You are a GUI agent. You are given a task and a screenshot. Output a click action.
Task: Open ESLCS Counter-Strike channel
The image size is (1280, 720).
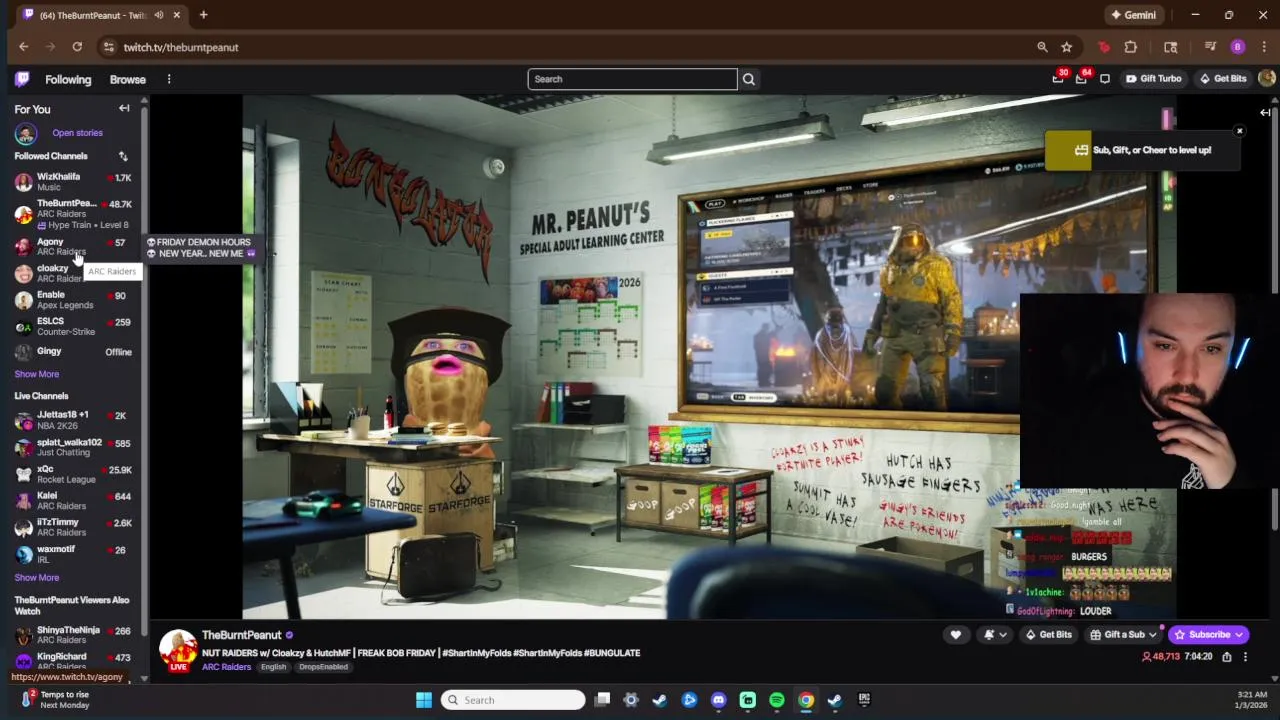[73, 326]
